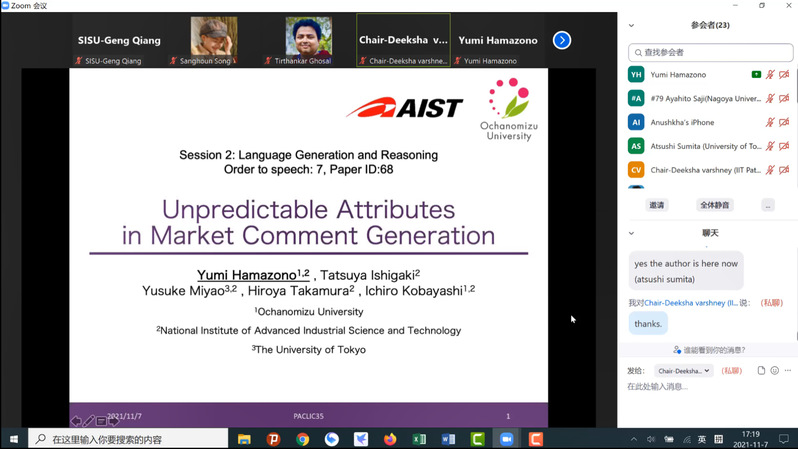The image size is (798, 449).
Task: Click the 全体静音 mute all button
Action: (x=715, y=205)
